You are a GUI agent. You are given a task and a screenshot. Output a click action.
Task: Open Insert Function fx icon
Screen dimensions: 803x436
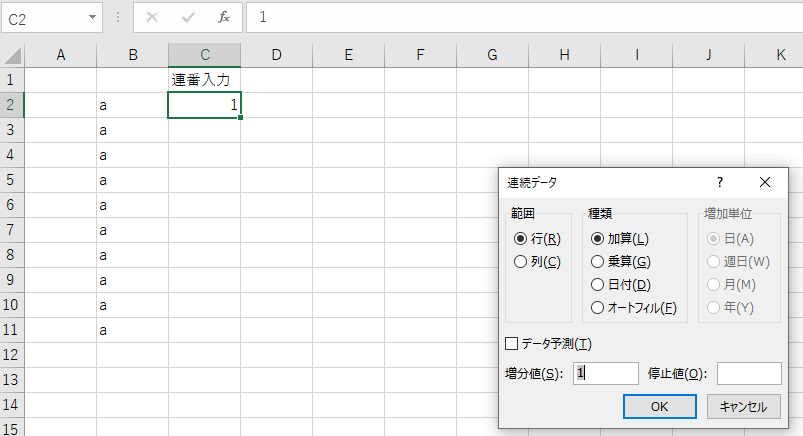224,18
